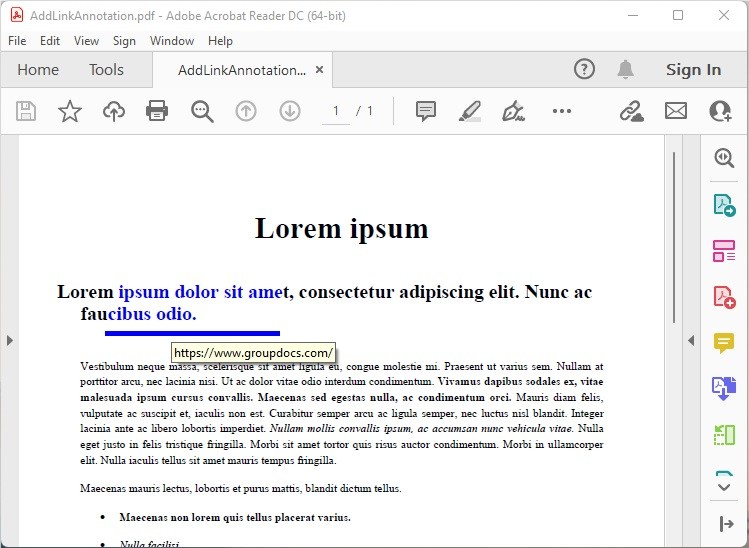The height and width of the screenshot is (548, 749).
Task: Click the Save file icon
Action: pos(26,111)
